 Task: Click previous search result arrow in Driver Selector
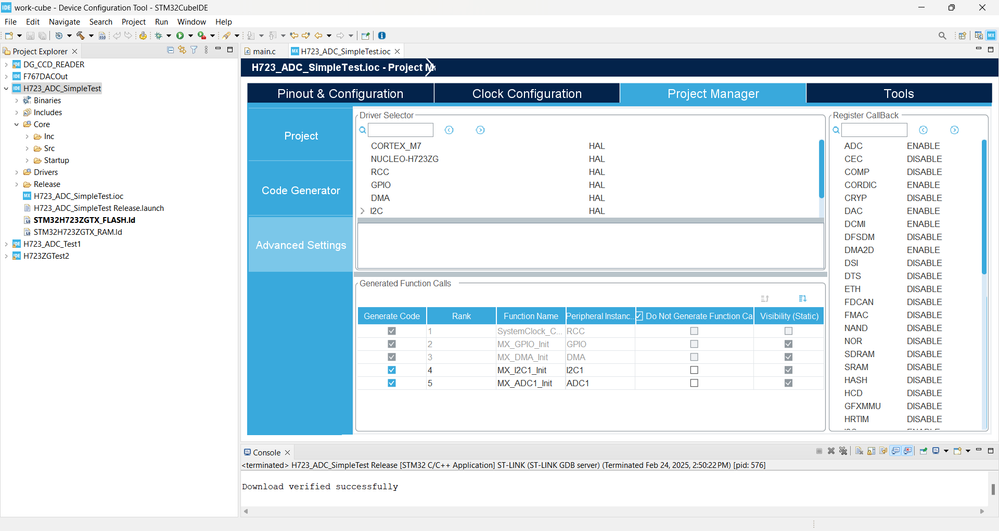point(449,130)
